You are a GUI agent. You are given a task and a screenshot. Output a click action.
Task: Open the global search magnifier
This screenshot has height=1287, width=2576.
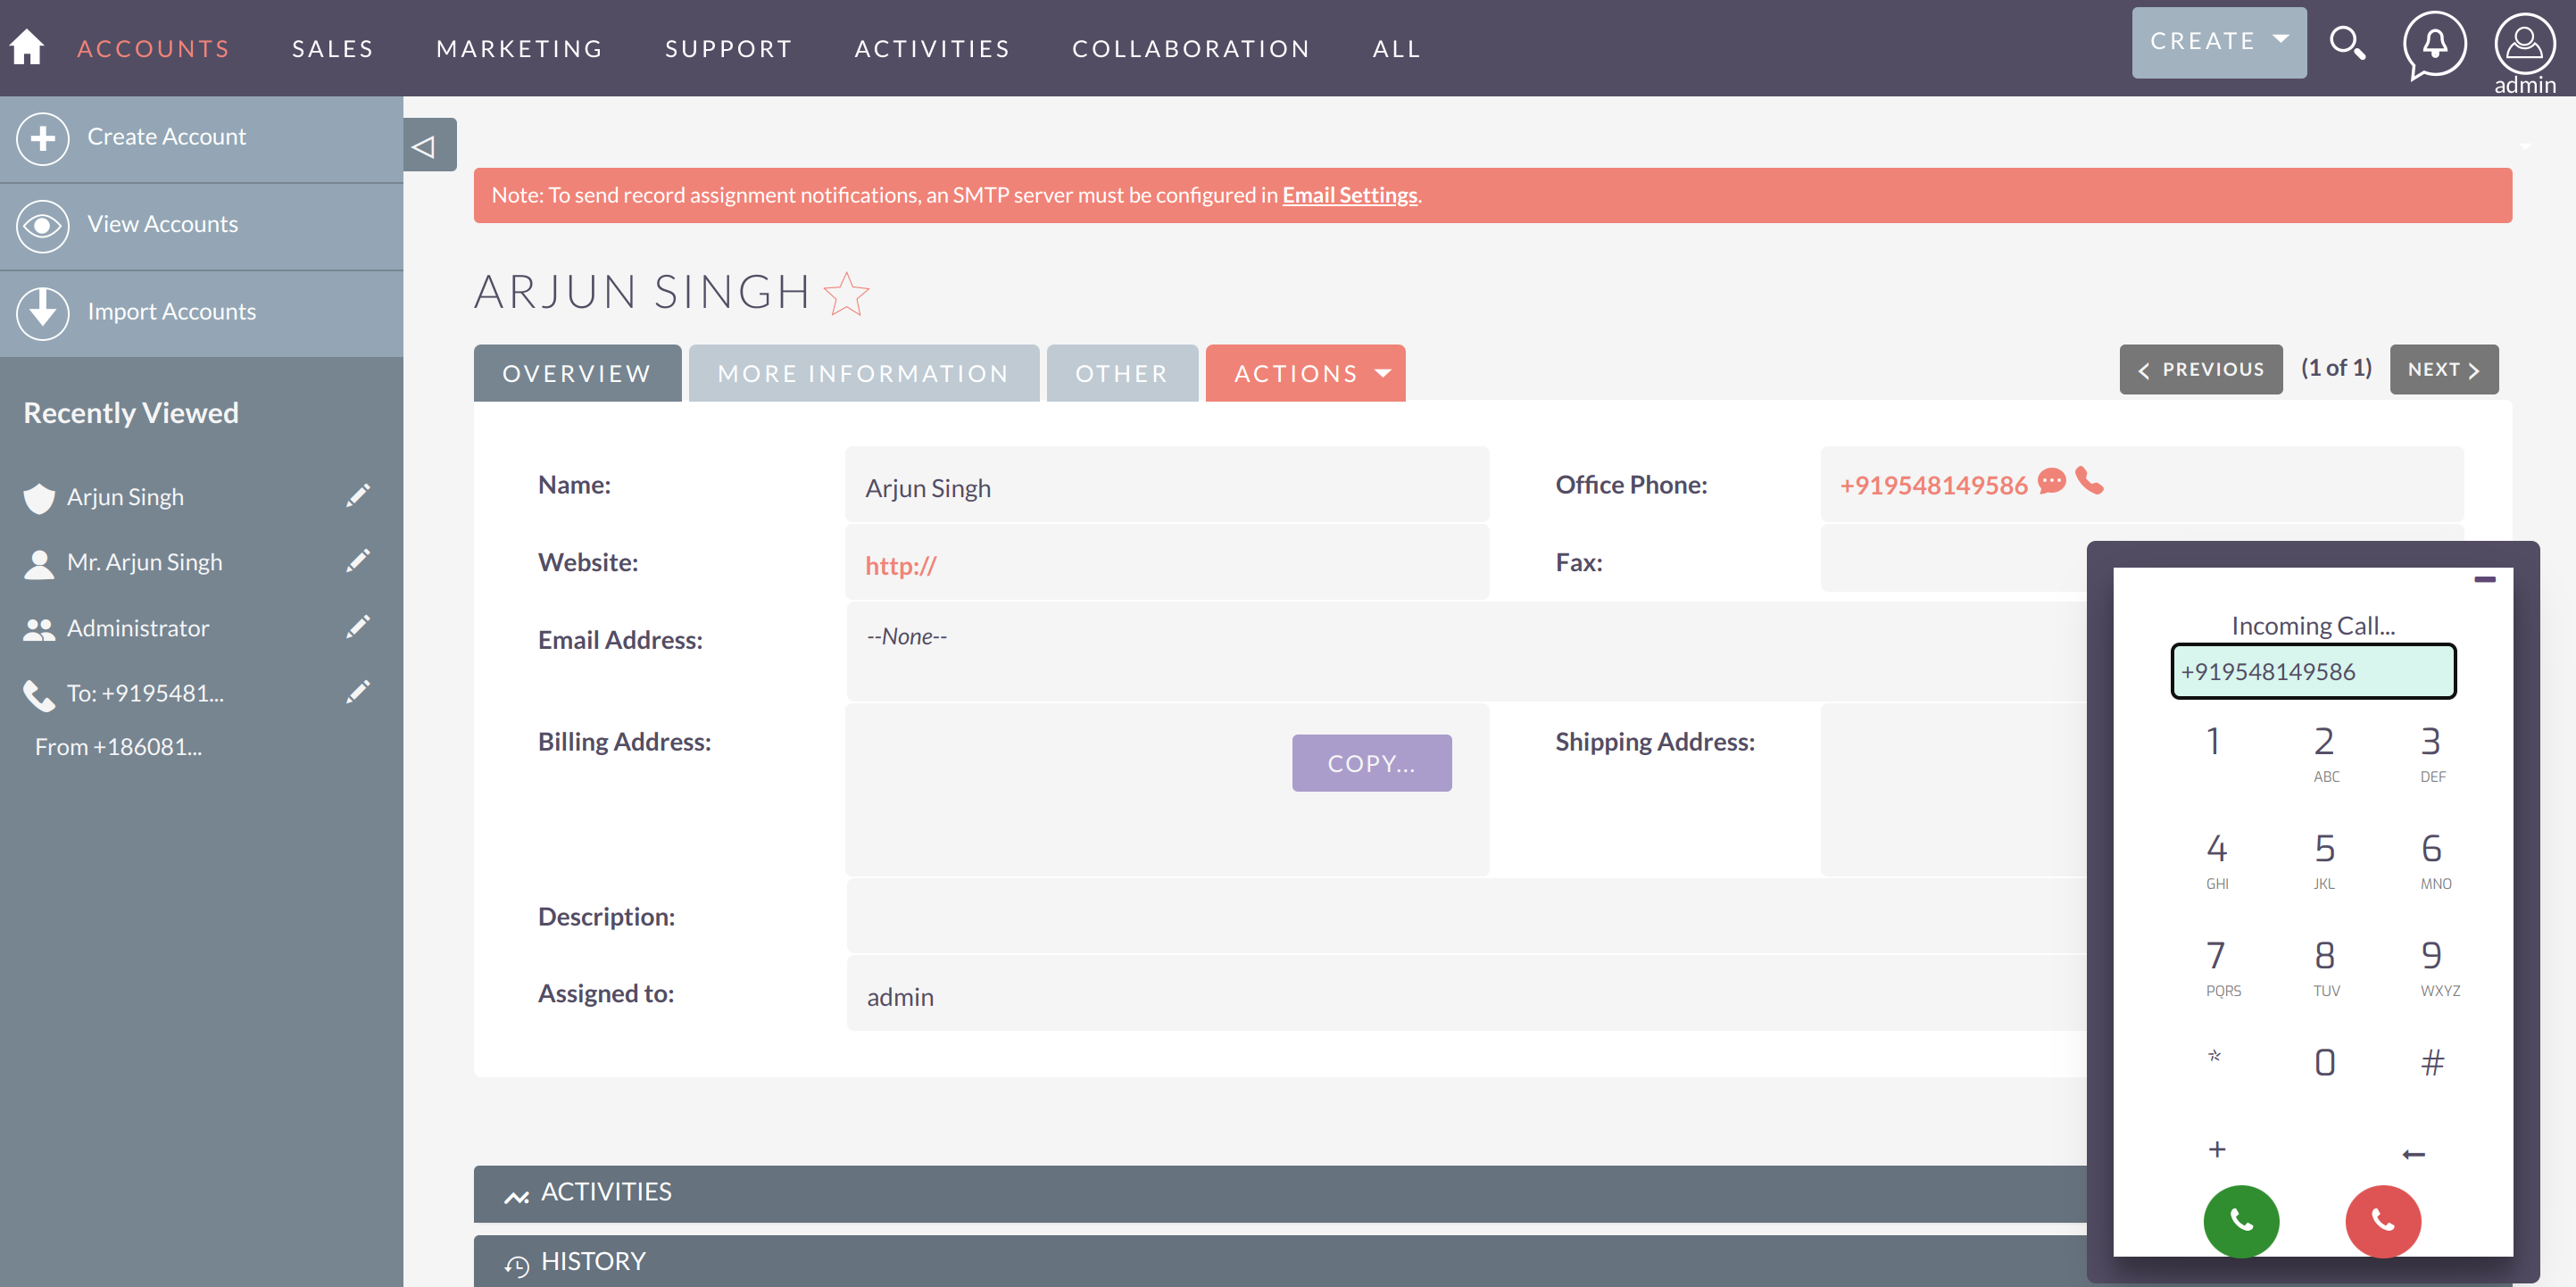[x=2348, y=44]
